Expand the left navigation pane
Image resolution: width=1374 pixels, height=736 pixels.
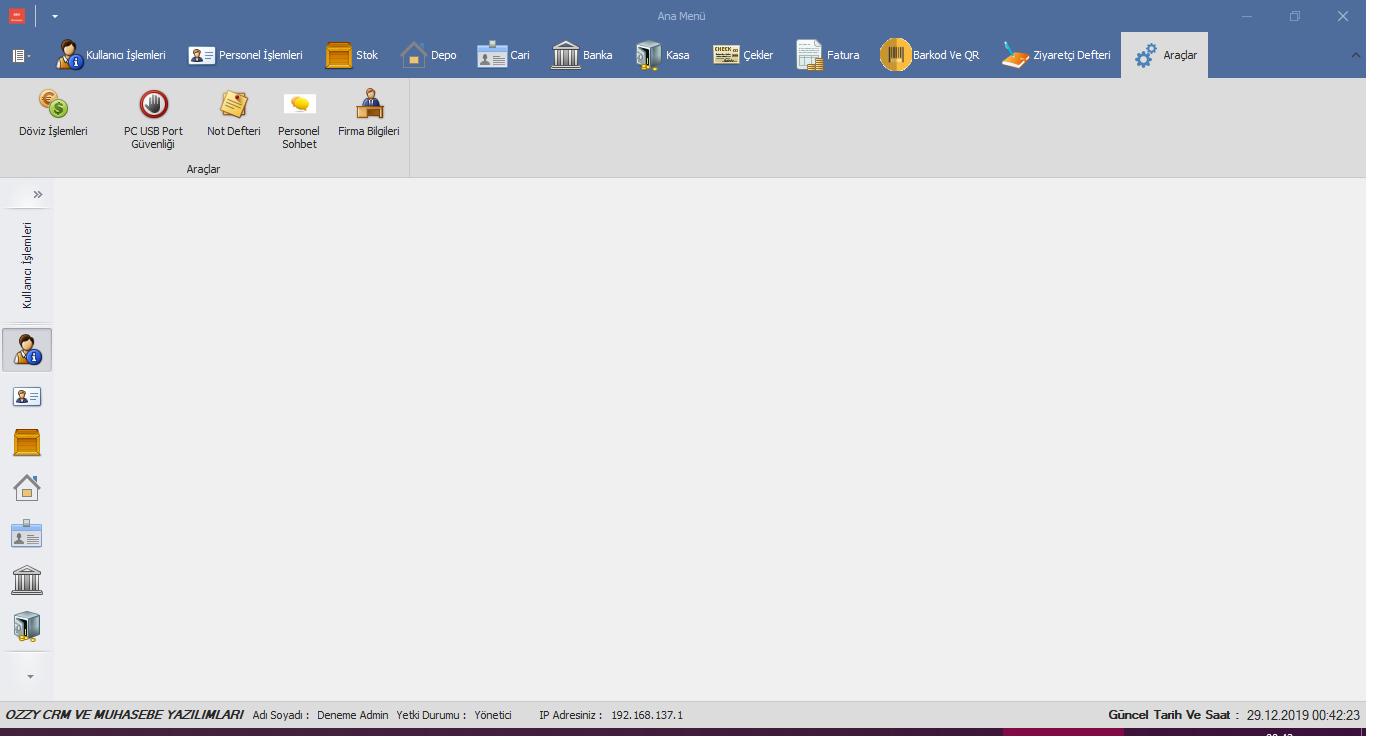[x=38, y=194]
